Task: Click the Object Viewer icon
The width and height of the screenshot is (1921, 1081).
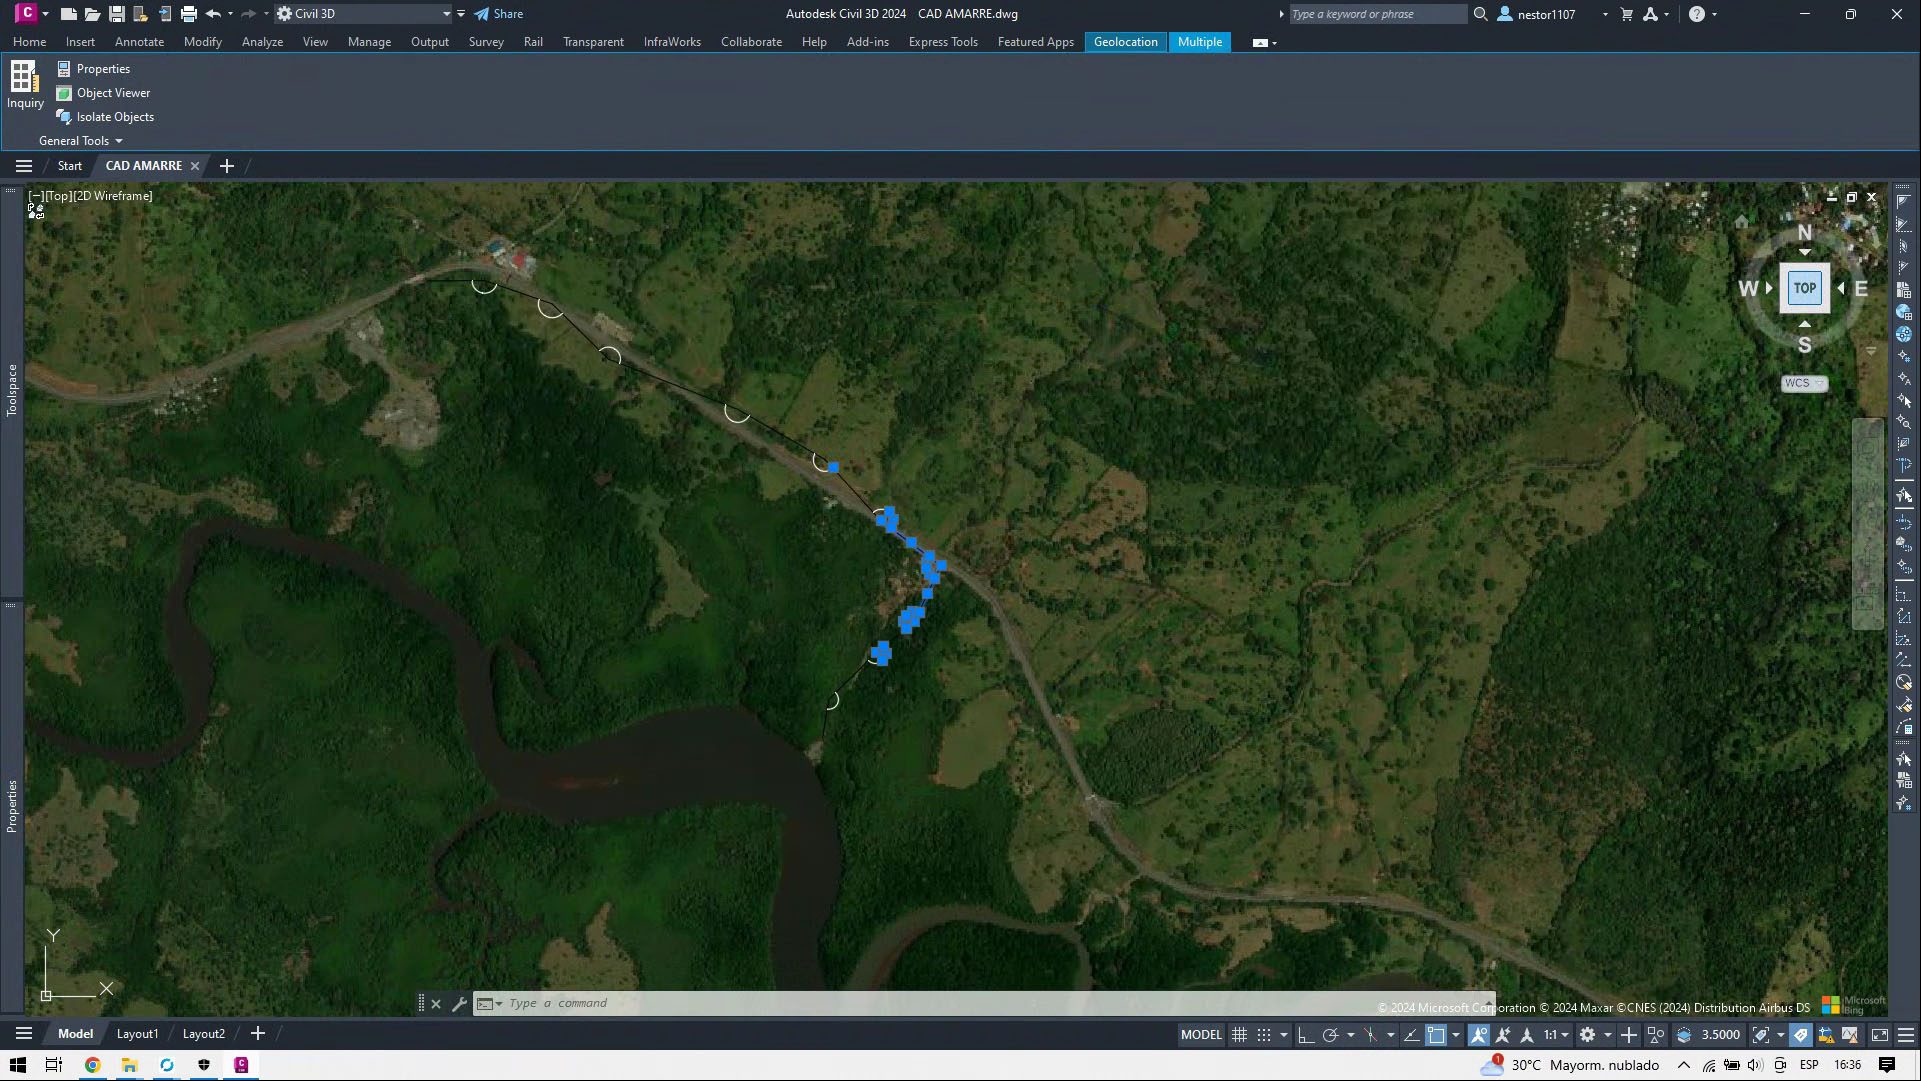Action: tap(64, 93)
